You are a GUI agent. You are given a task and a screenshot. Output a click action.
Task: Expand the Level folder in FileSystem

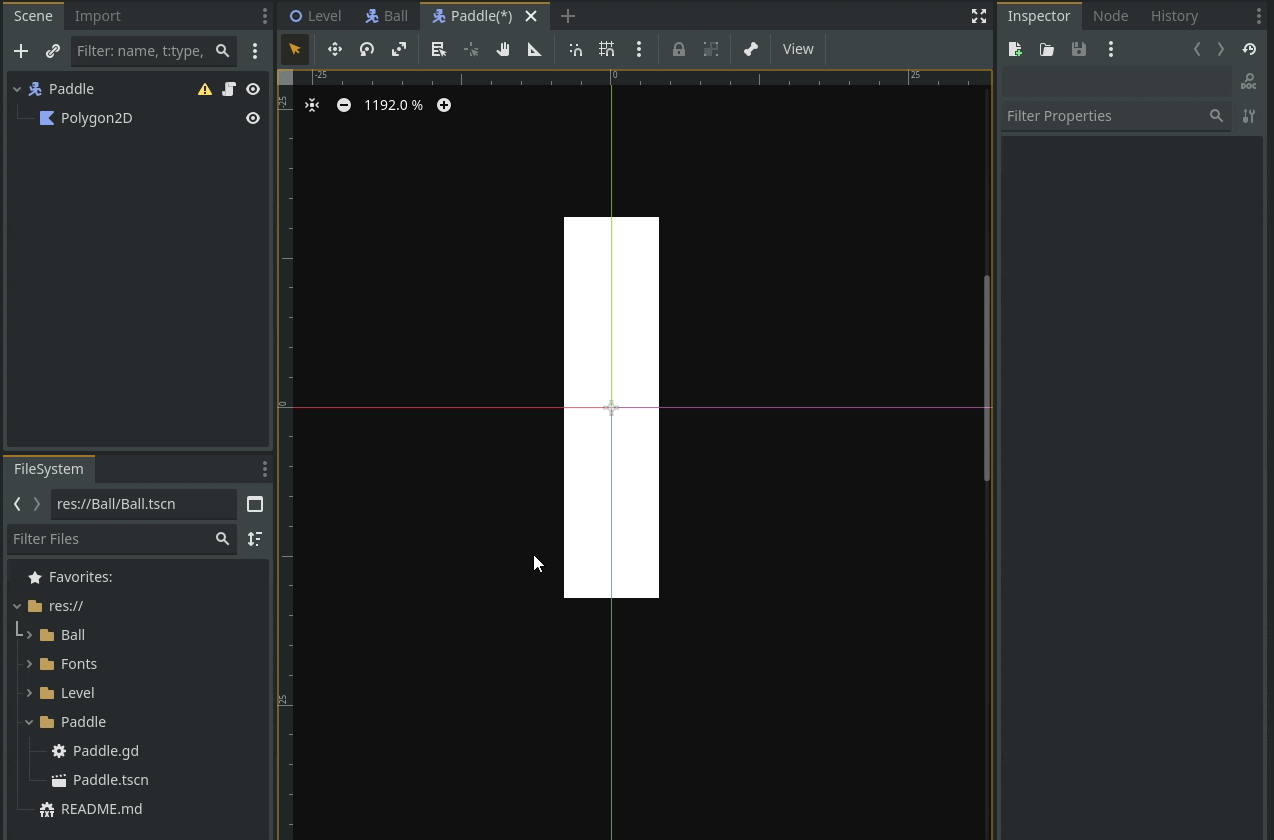point(29,693)
